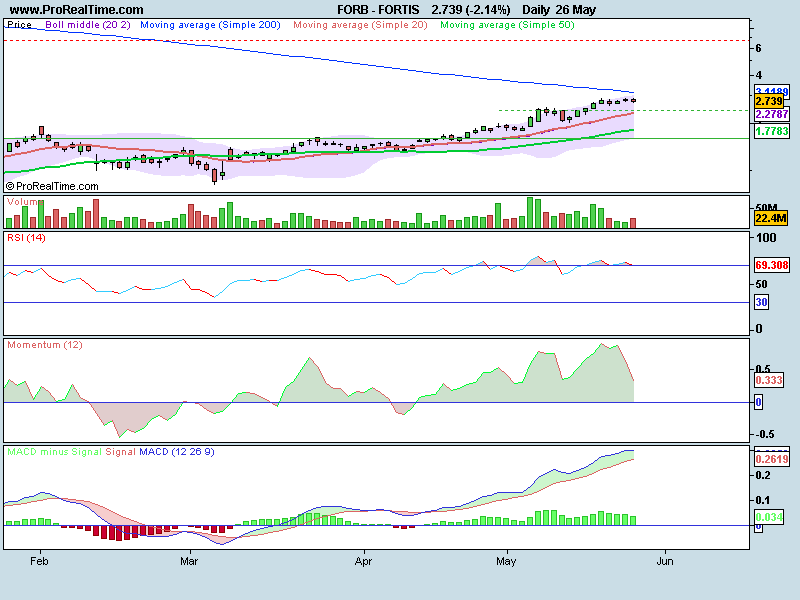Click the 4 price axis label

click(759, 76)
